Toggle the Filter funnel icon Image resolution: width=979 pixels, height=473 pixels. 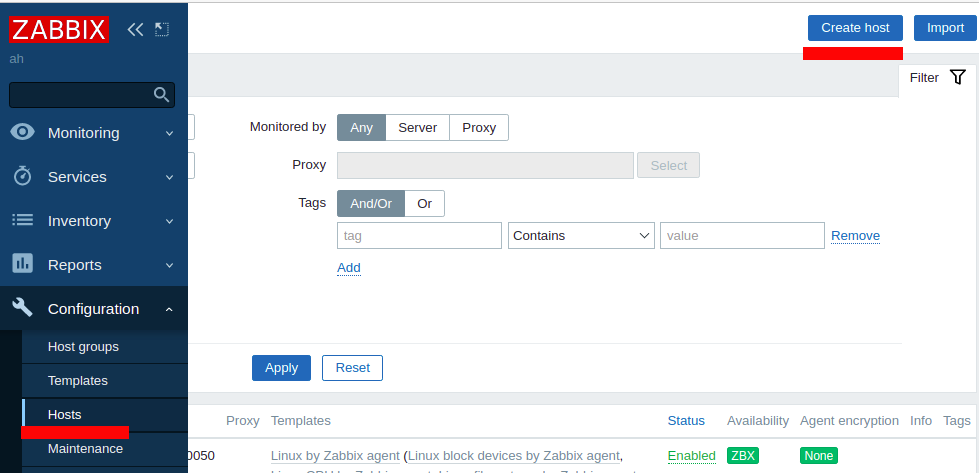958,77
